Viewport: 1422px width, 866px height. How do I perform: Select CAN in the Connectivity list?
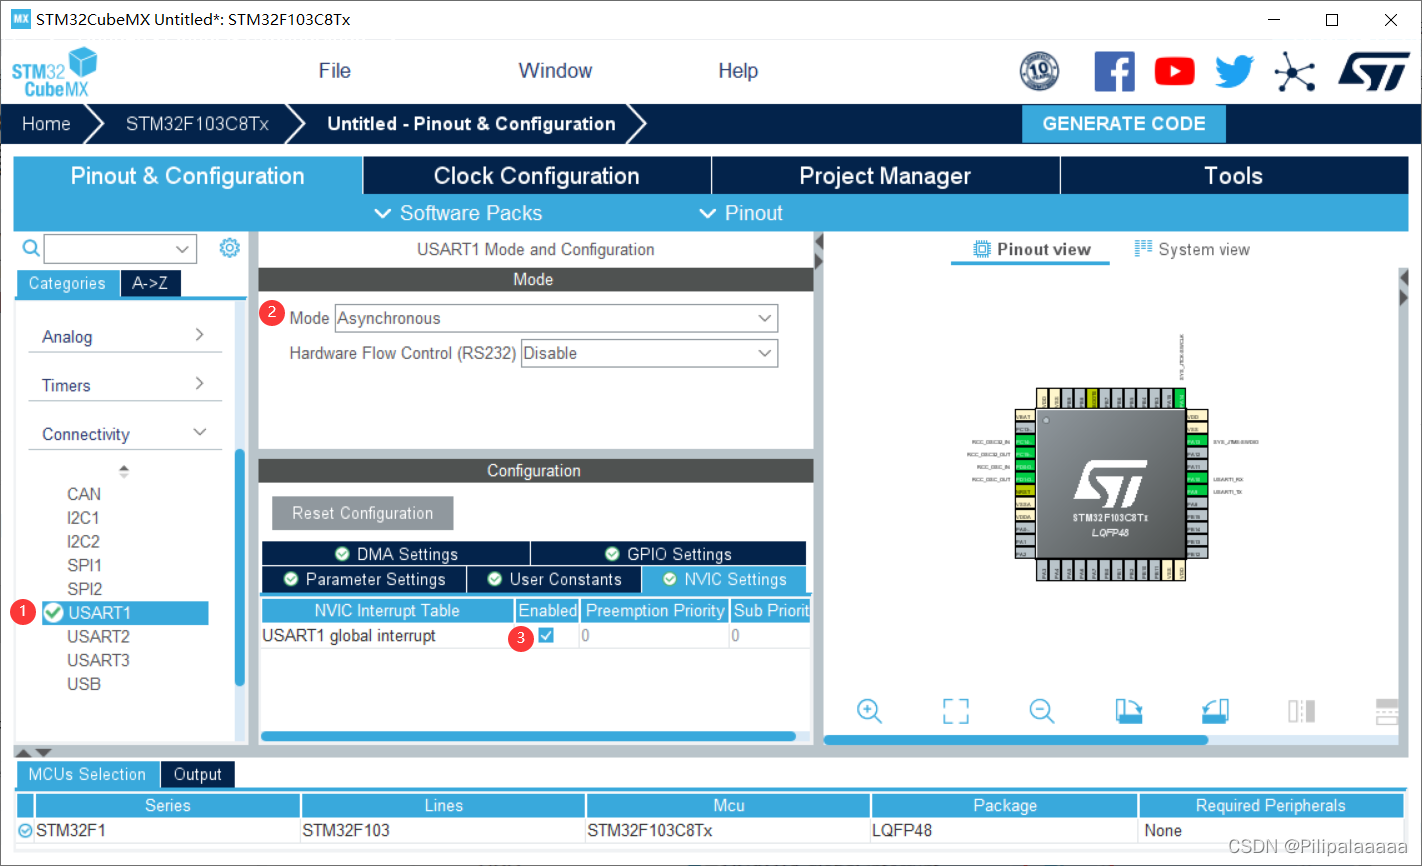click(84, 494)
